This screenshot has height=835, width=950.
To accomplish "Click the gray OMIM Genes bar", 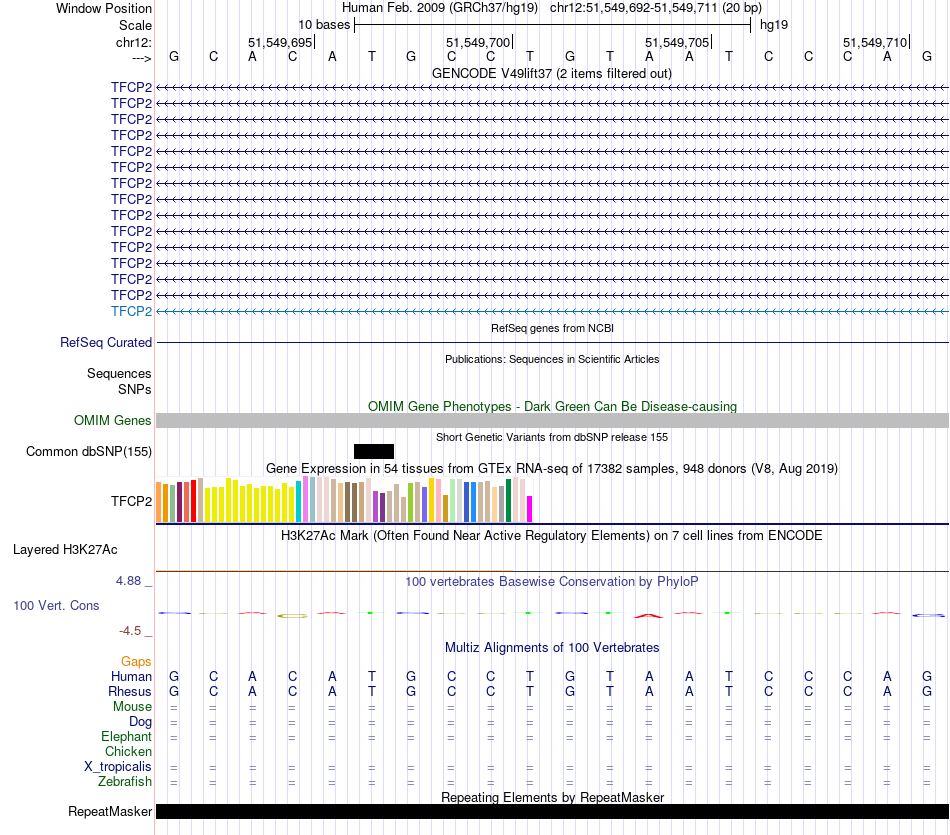I will [552, 421].
